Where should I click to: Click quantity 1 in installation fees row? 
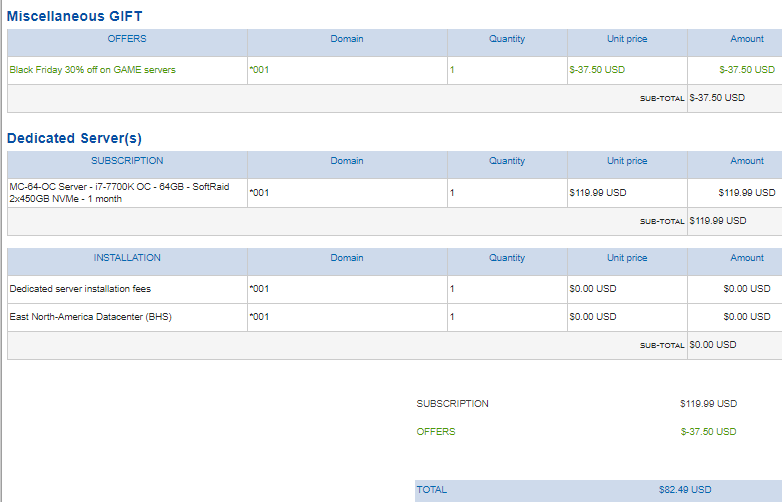[x=452, y=289]
